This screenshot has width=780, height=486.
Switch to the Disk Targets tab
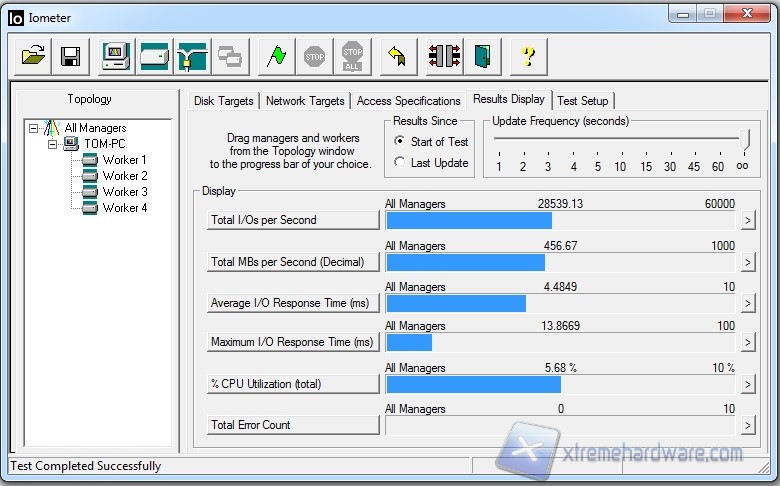tap(223, 101)
